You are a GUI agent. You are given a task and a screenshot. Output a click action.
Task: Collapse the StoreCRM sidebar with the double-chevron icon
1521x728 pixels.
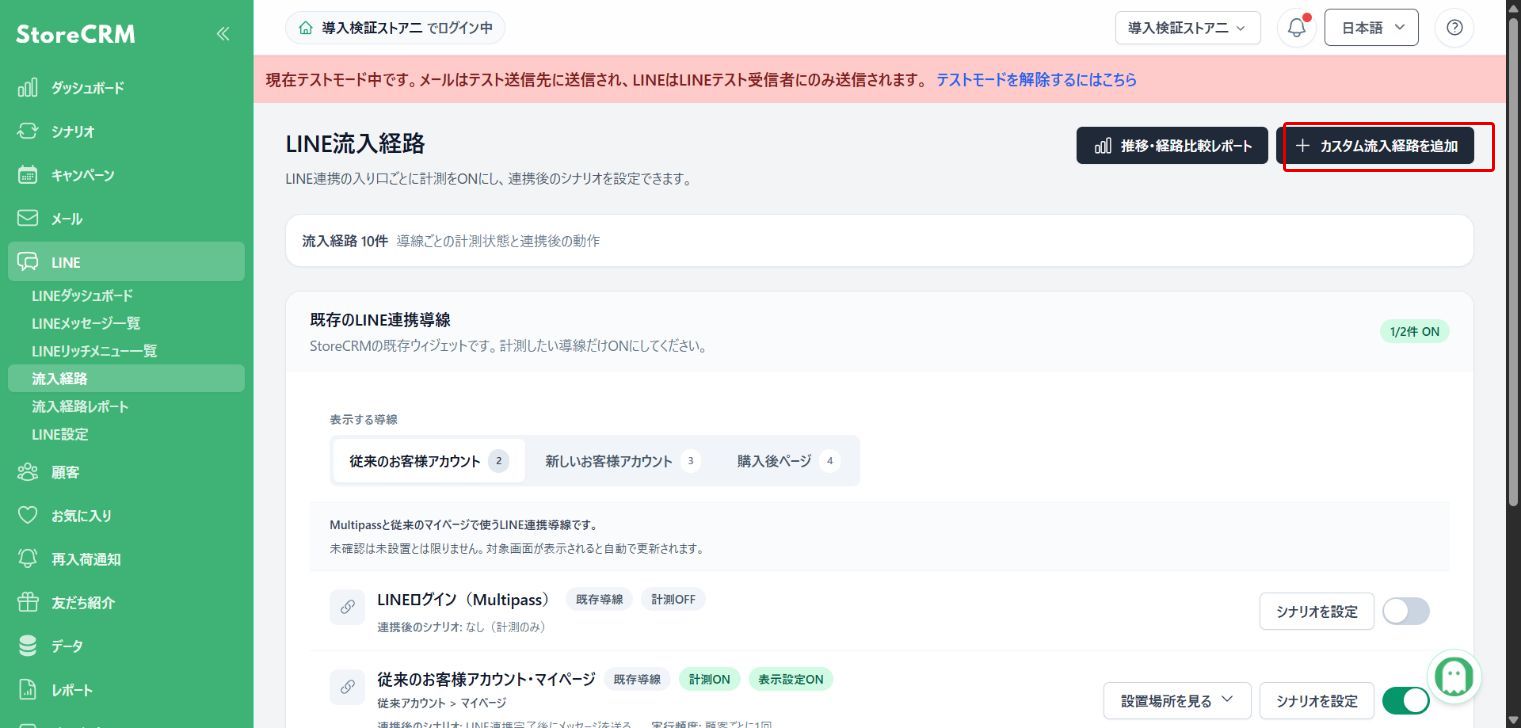tap(222, 34)
